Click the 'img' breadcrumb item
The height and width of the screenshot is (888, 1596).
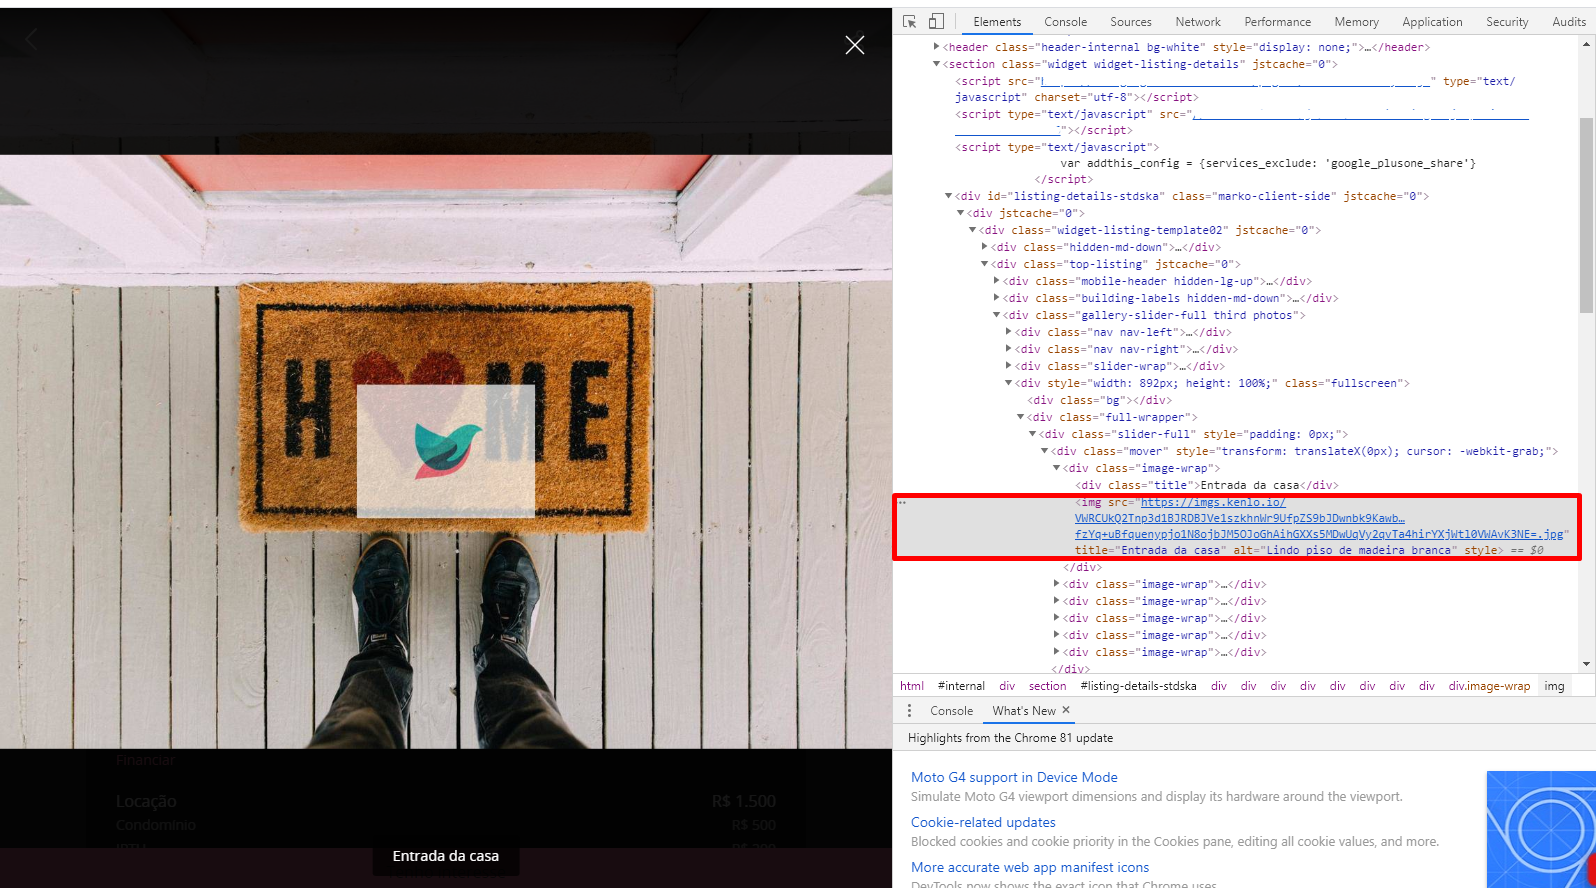(x=1554, y=686)
